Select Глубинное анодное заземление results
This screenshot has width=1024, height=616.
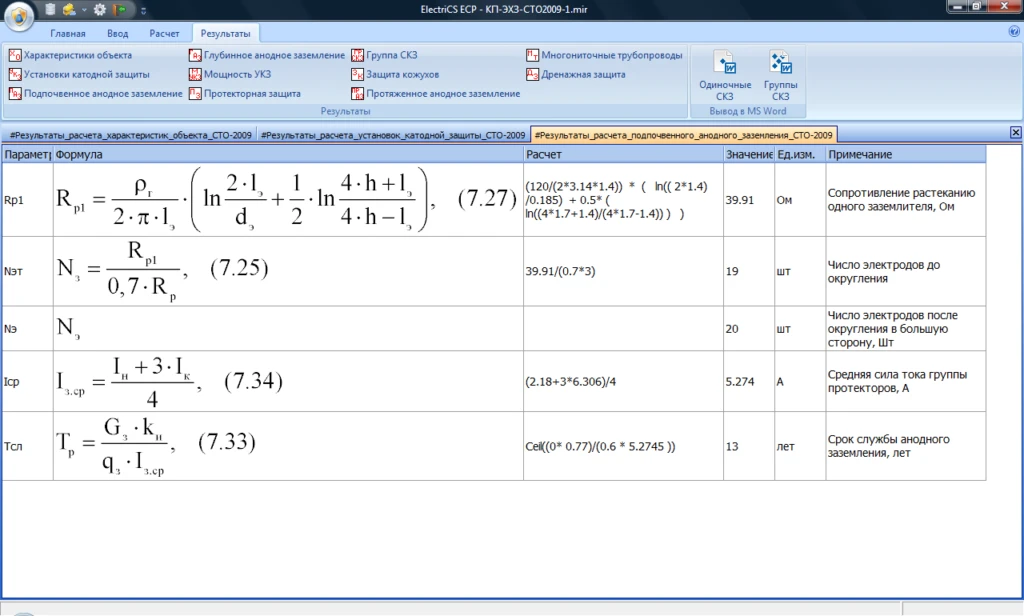[x=266, y=55]
